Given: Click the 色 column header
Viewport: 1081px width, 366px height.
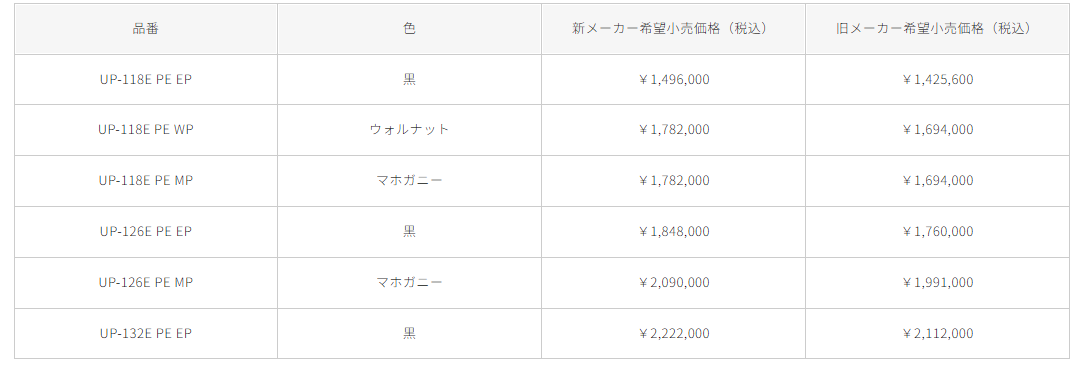Looking at the screenshot, I should tap(410, 29).
